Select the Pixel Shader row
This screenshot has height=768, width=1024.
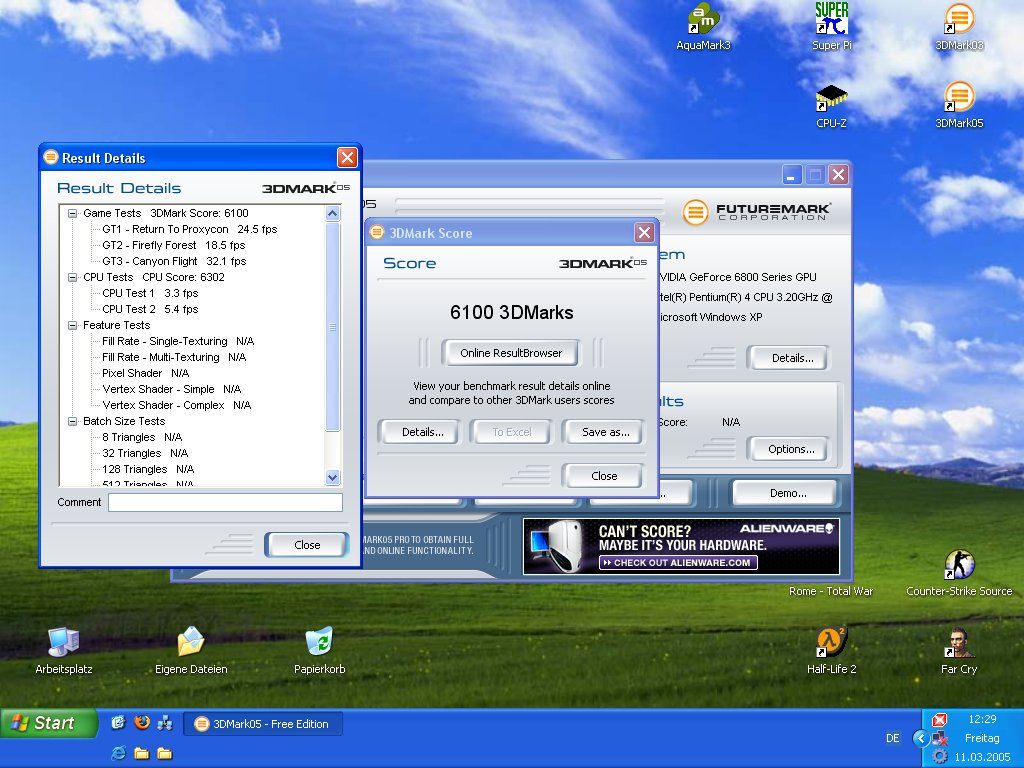(x=146, y=374)
